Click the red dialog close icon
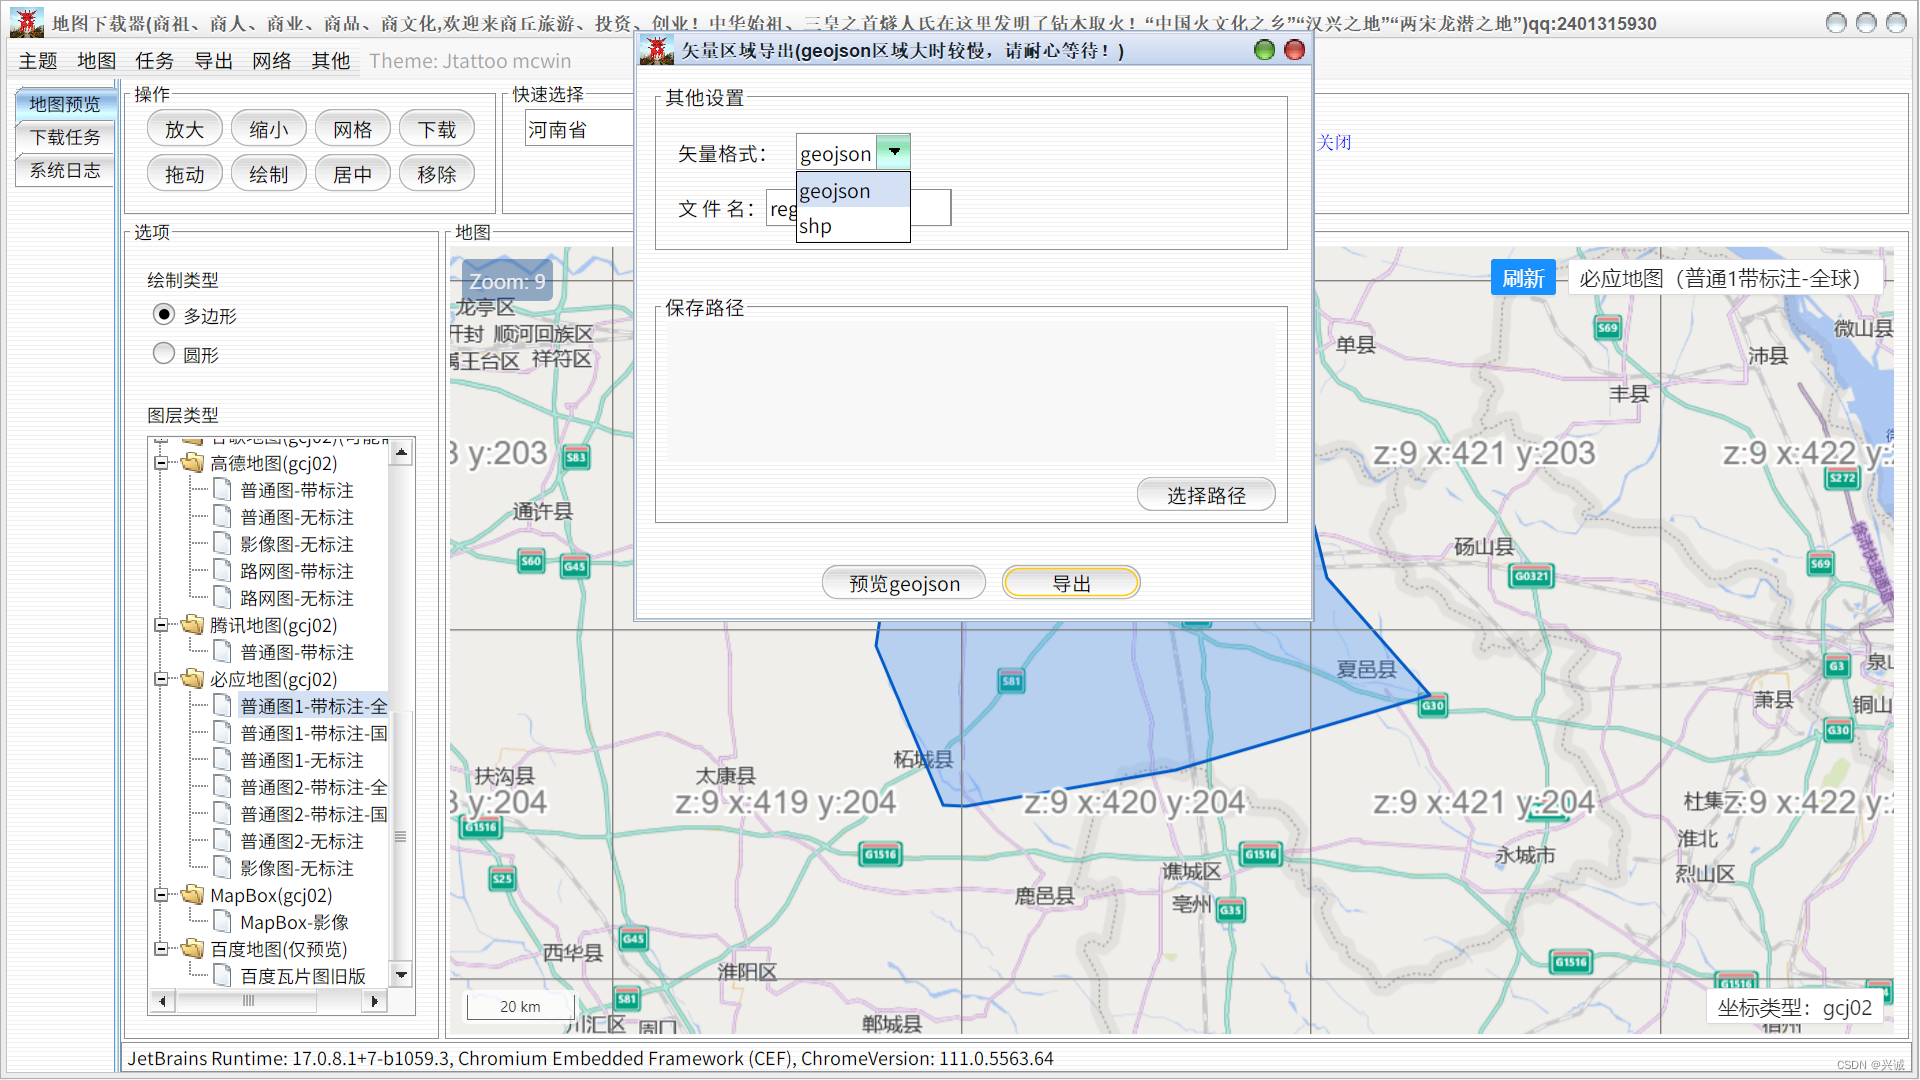Screen dimensions: 1920x1080 pos(1294,50)
